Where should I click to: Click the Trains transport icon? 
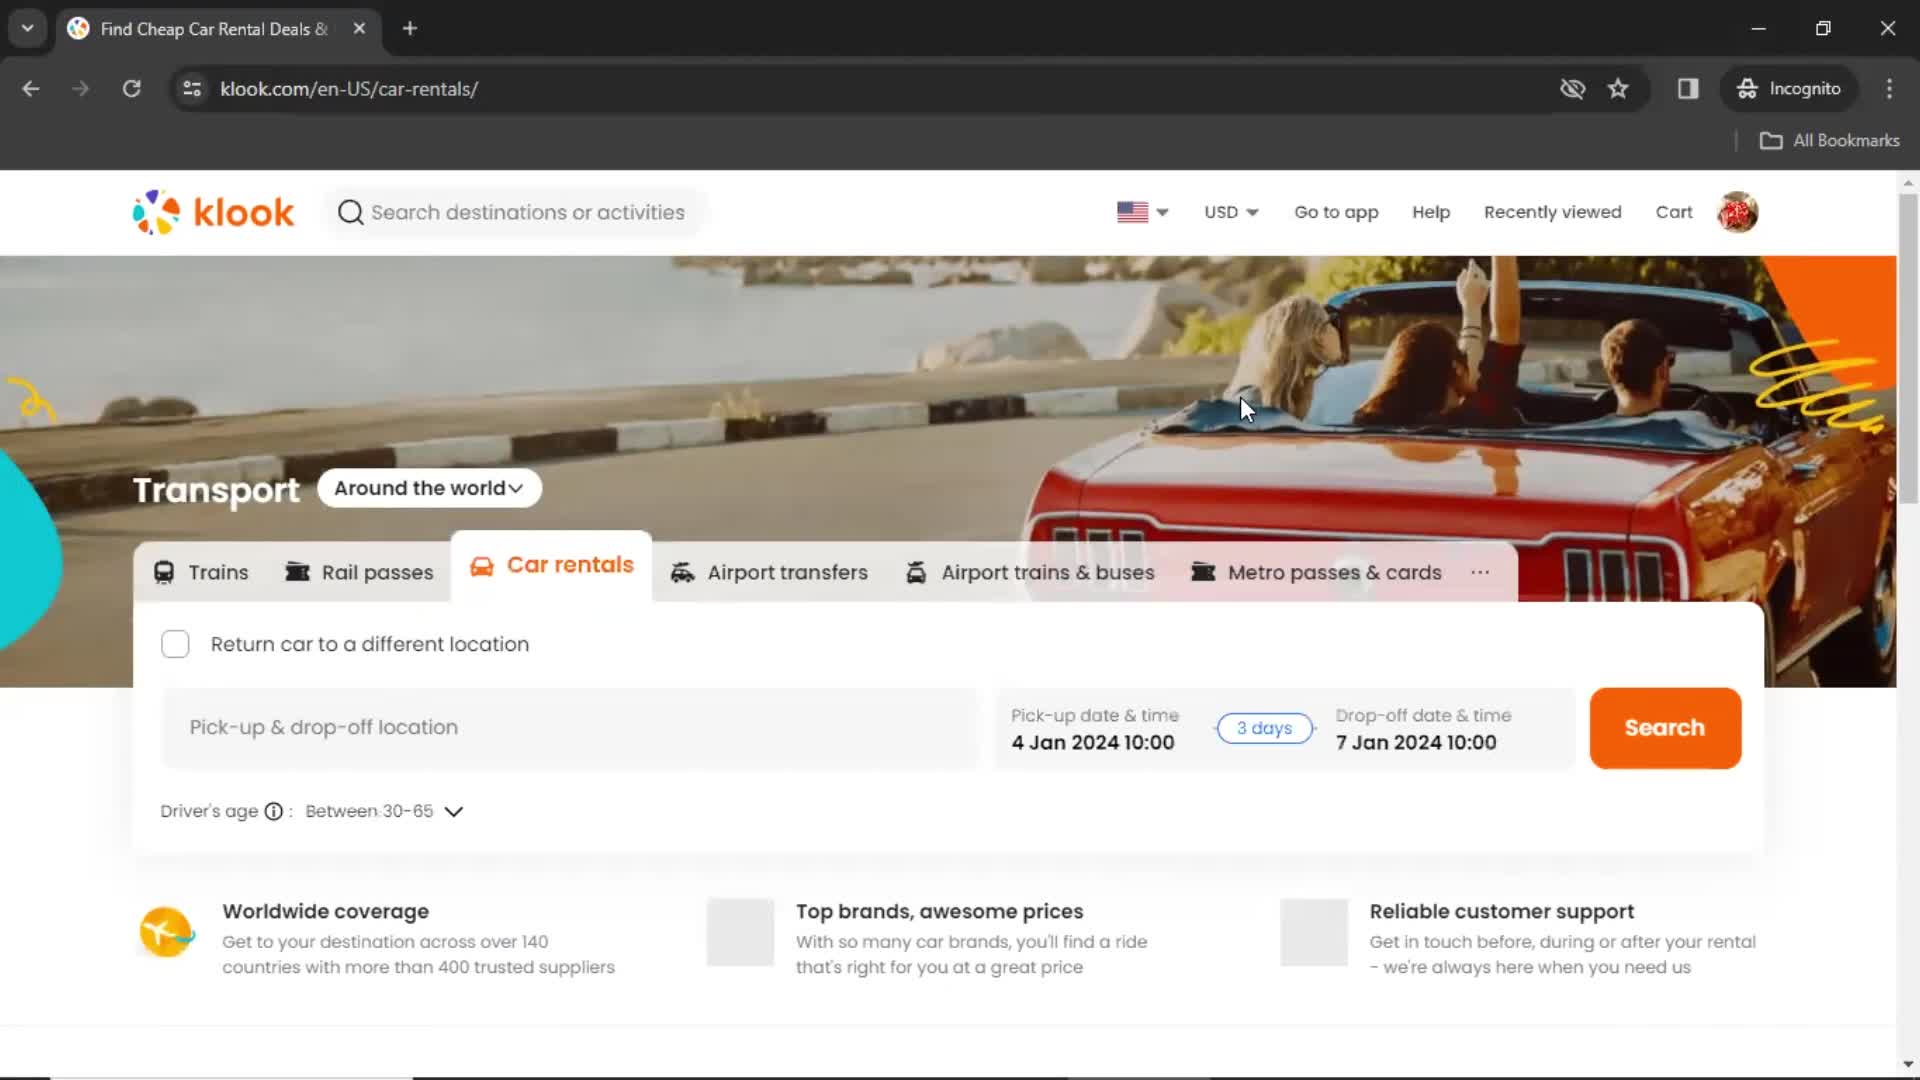point(164,572)
